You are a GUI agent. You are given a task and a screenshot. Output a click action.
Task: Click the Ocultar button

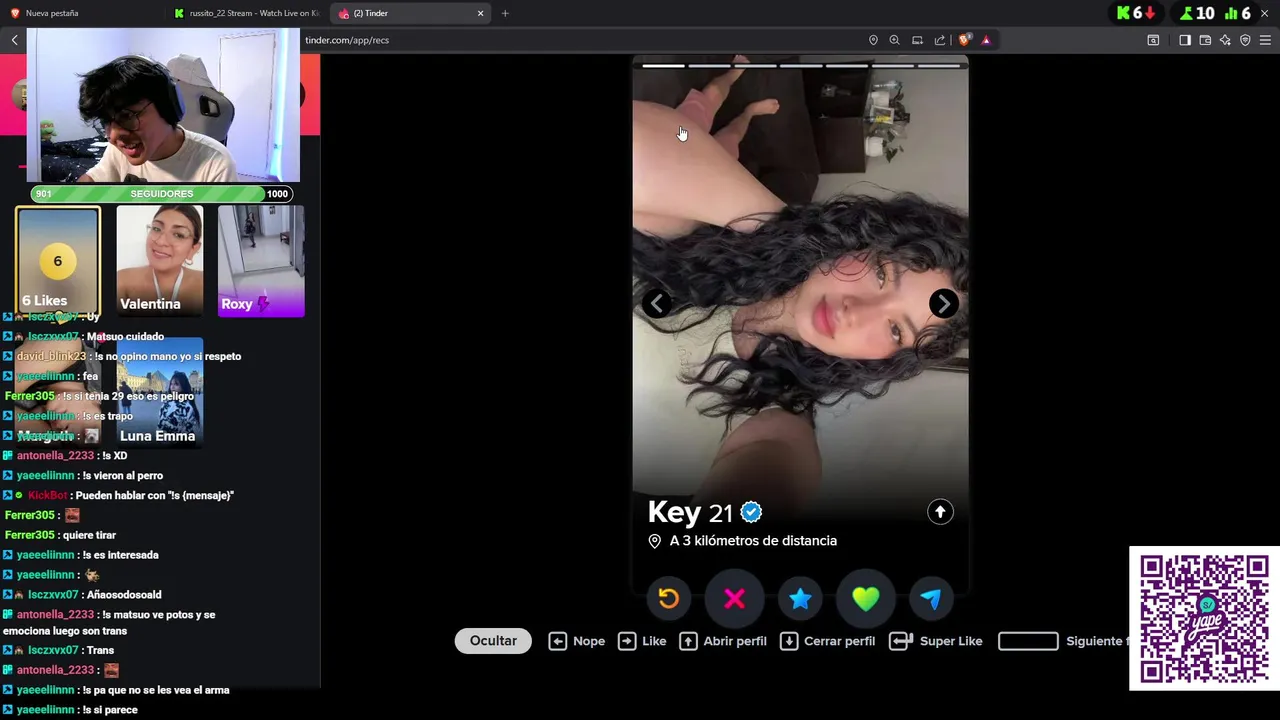(493, 641)
